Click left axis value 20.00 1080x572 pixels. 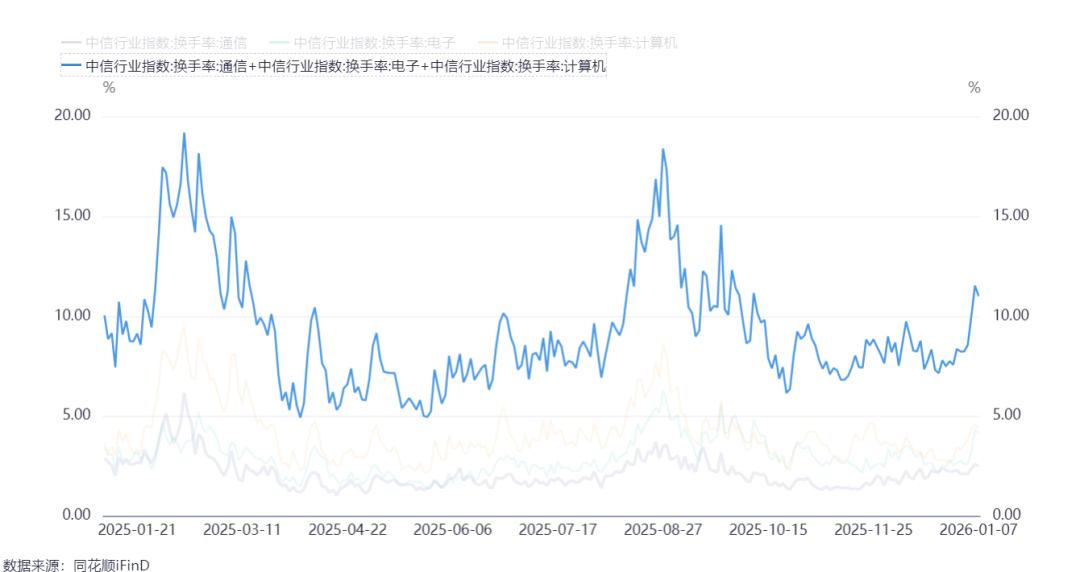tap(72, 115)
